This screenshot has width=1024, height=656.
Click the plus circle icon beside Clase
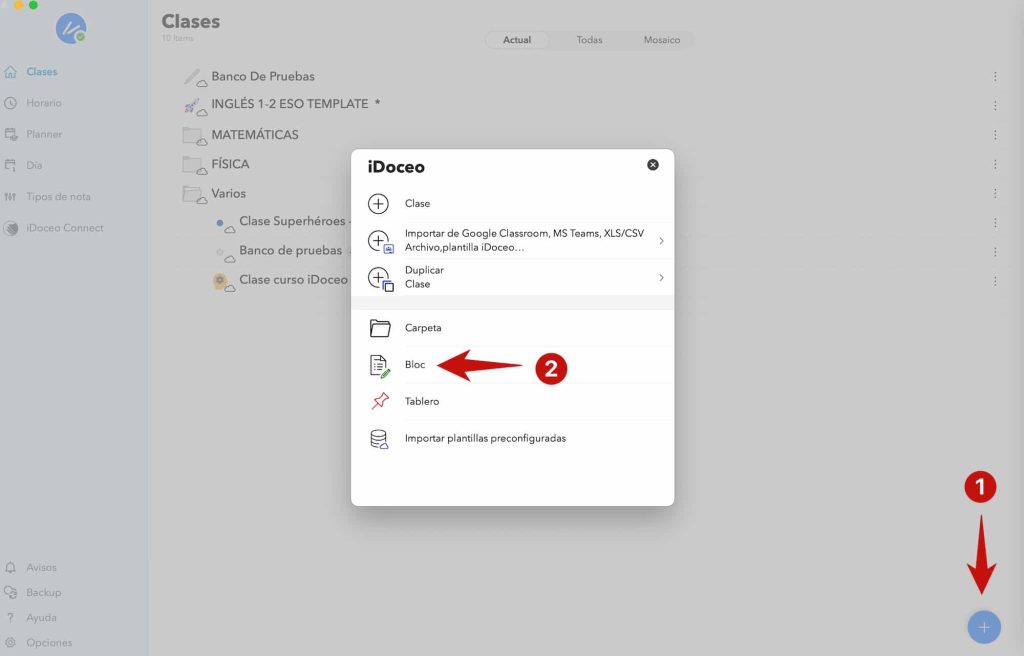(x=378, y=204)
